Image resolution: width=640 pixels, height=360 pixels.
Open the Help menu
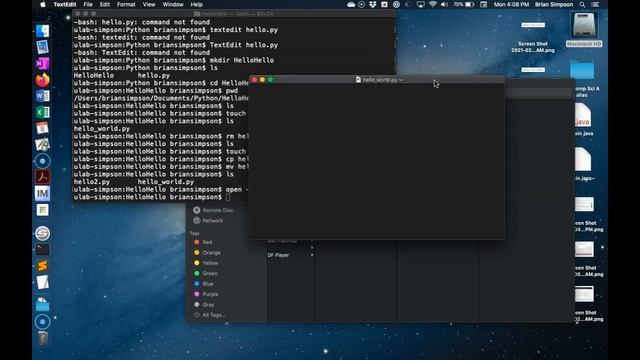point(197,4)
